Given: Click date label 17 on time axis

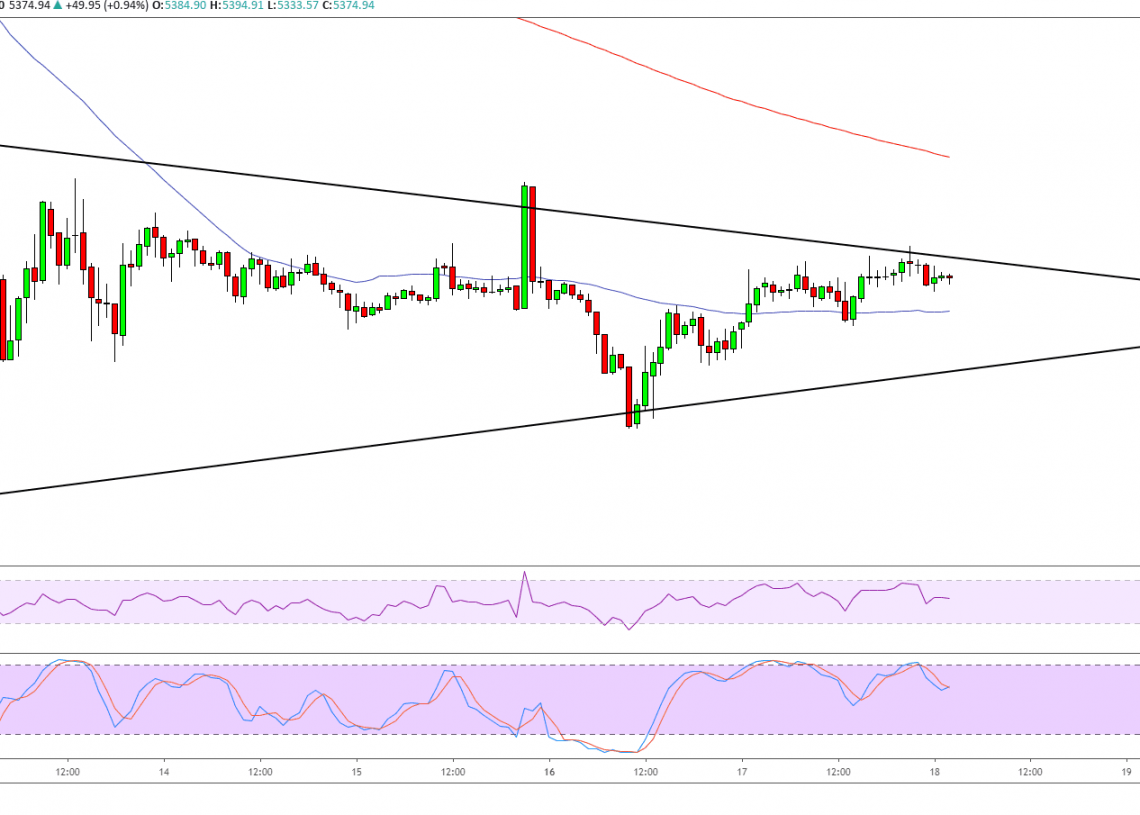Looking at the screenshot, I should pyautogui.click(x=742, y=772).
